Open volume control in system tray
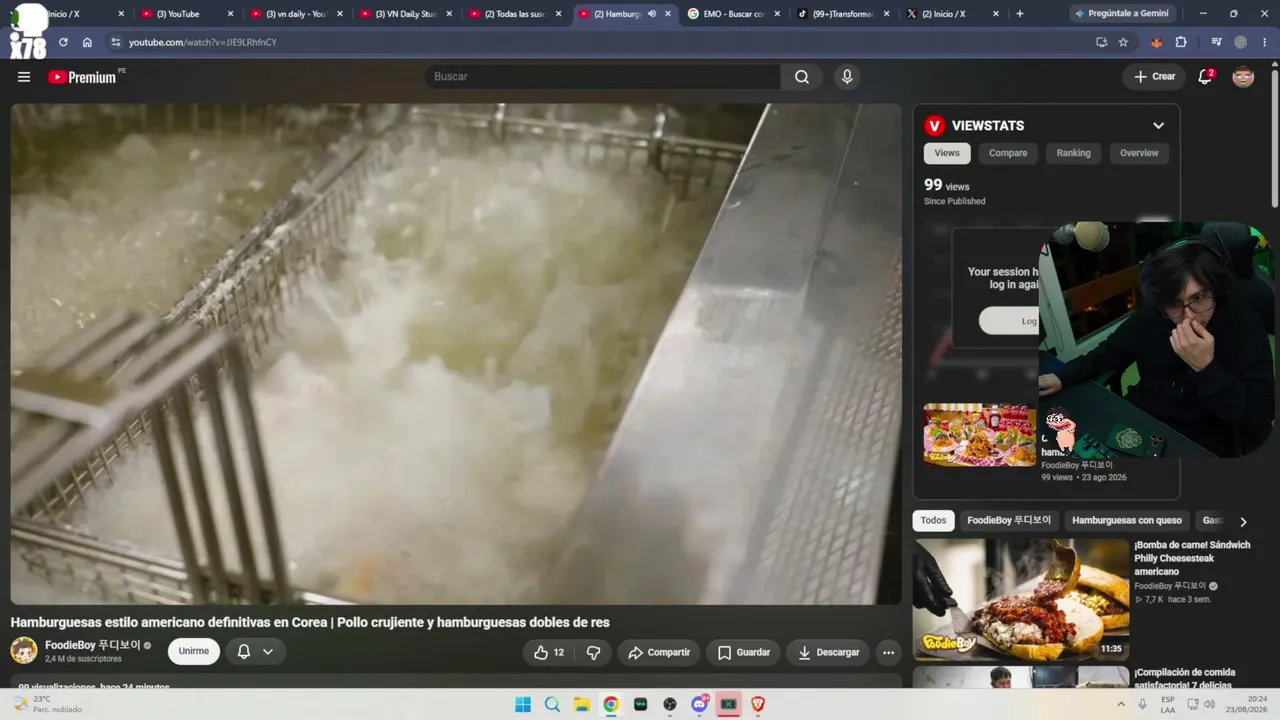 pyautogui.click(x=1209, y=704)
